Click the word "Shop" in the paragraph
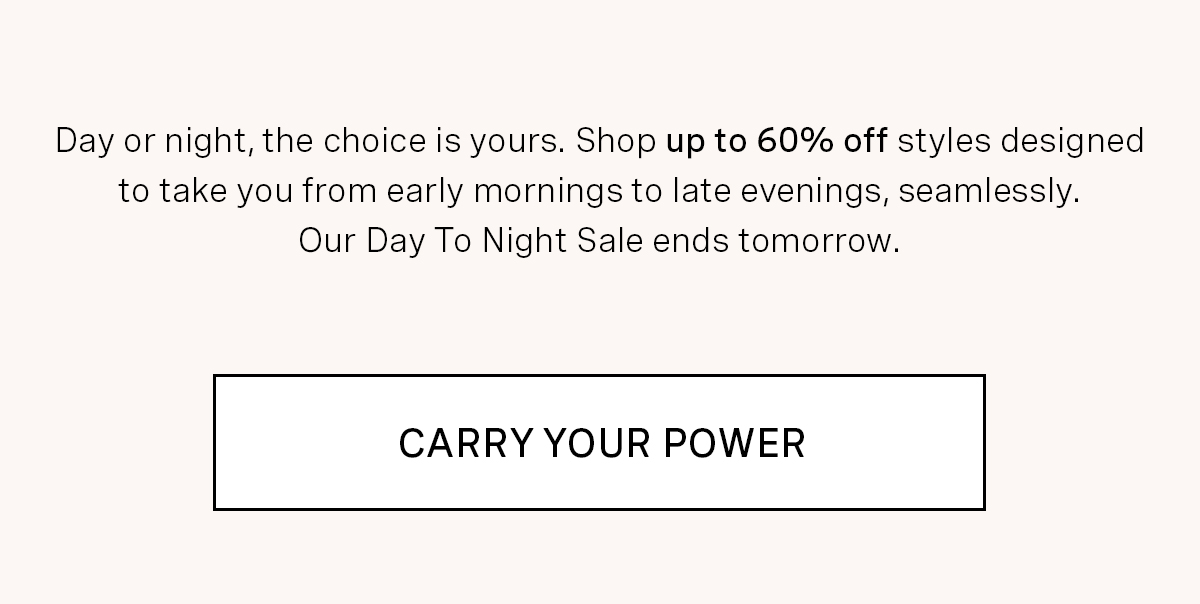 click(616, 141)
